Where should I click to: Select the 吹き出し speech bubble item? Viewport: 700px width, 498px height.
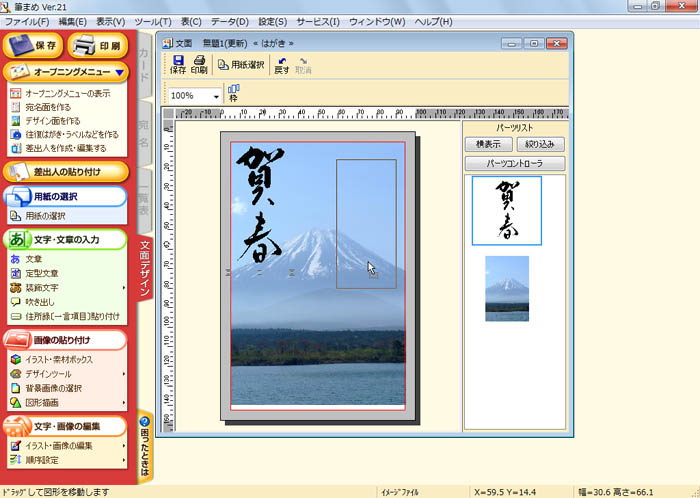click(41, 301)
